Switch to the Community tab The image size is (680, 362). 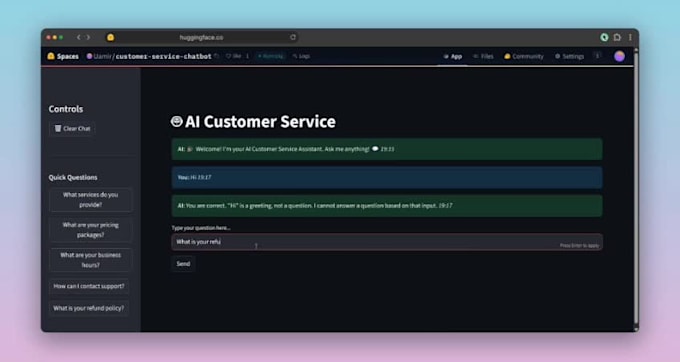(523, 56)
